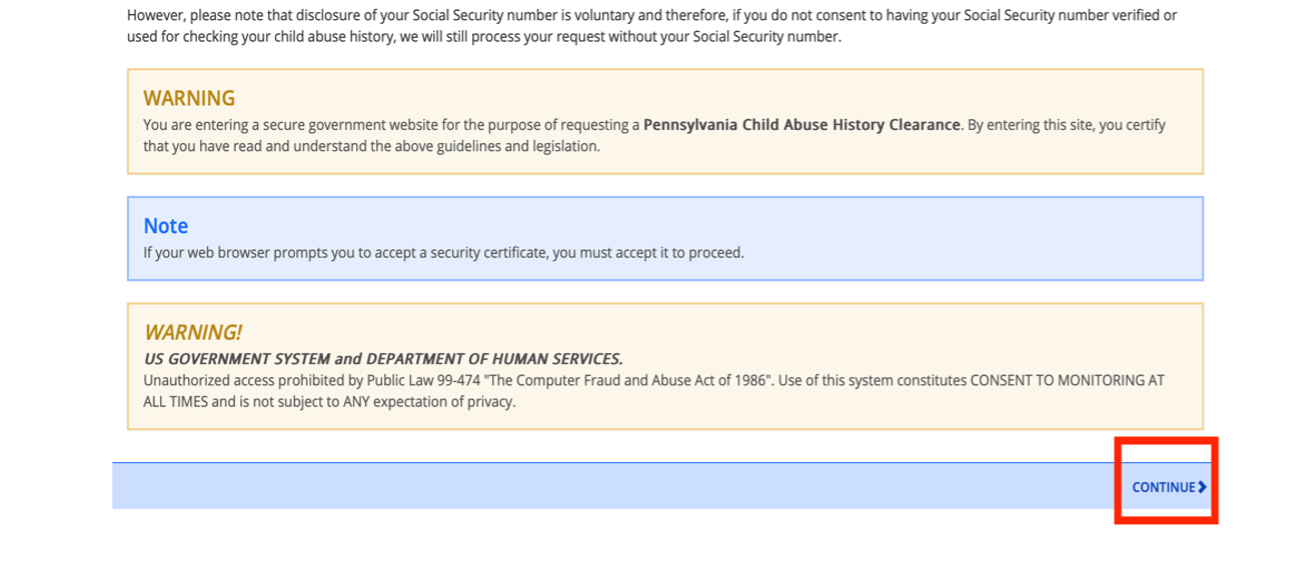
Task: Select the US GOVERNMENT SYSTEM bold line
Action: click(x=383, y=359)
